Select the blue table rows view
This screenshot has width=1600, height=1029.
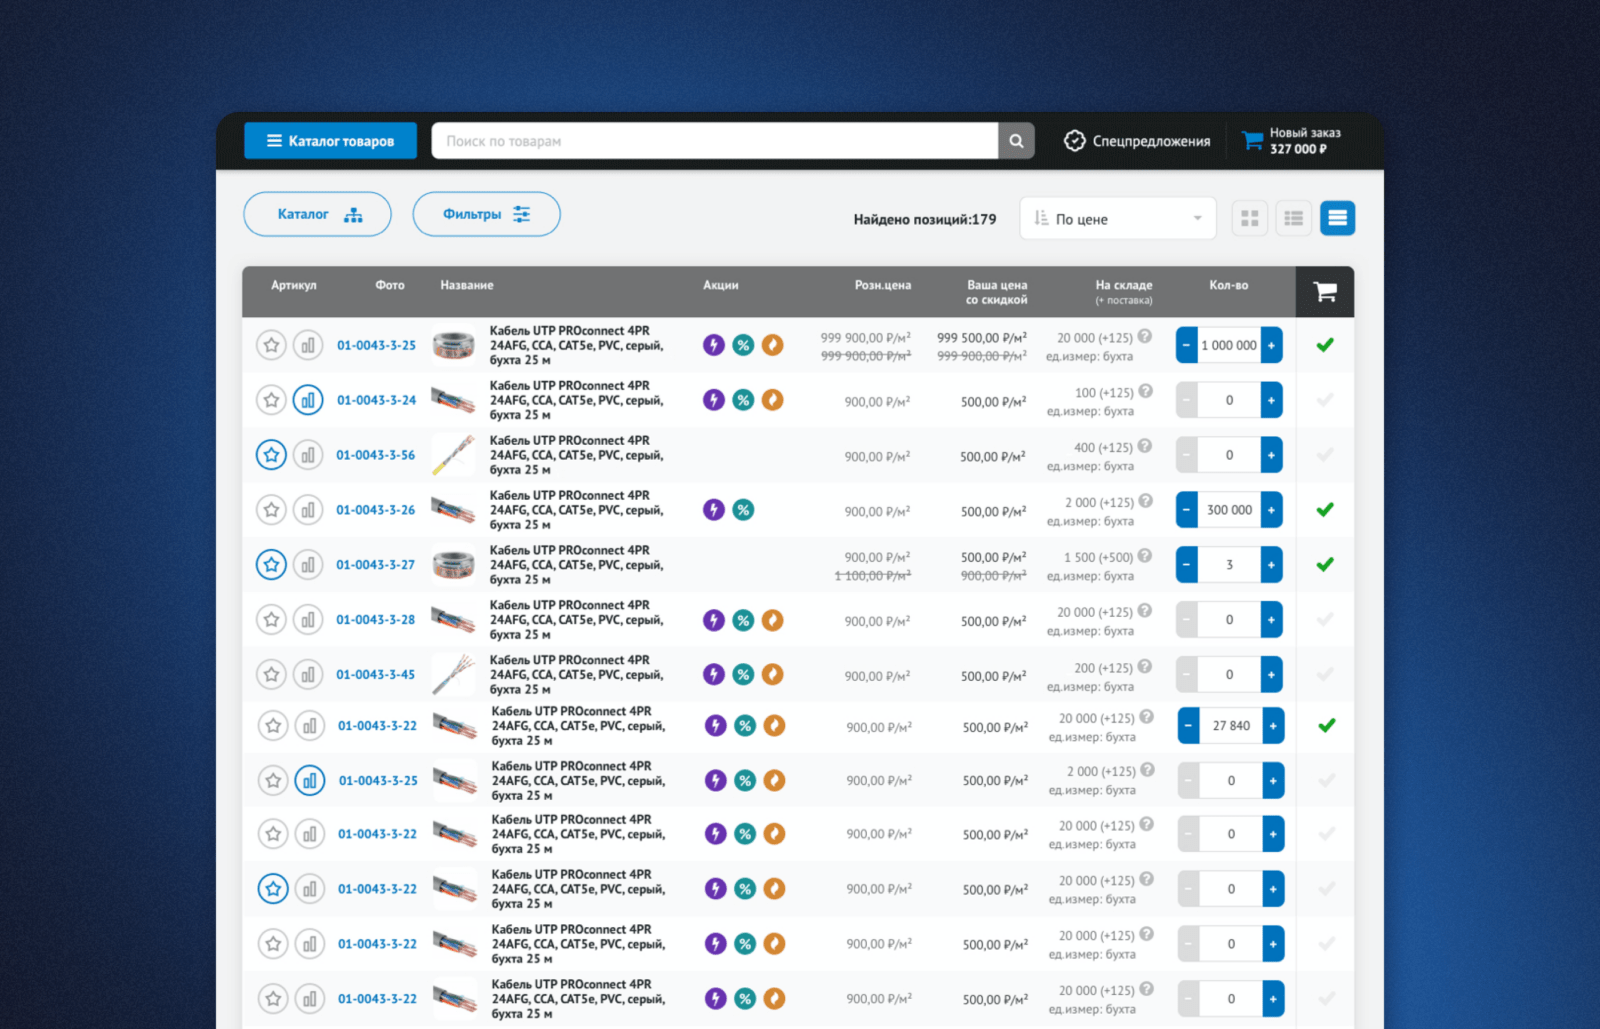pos(1337,218)
